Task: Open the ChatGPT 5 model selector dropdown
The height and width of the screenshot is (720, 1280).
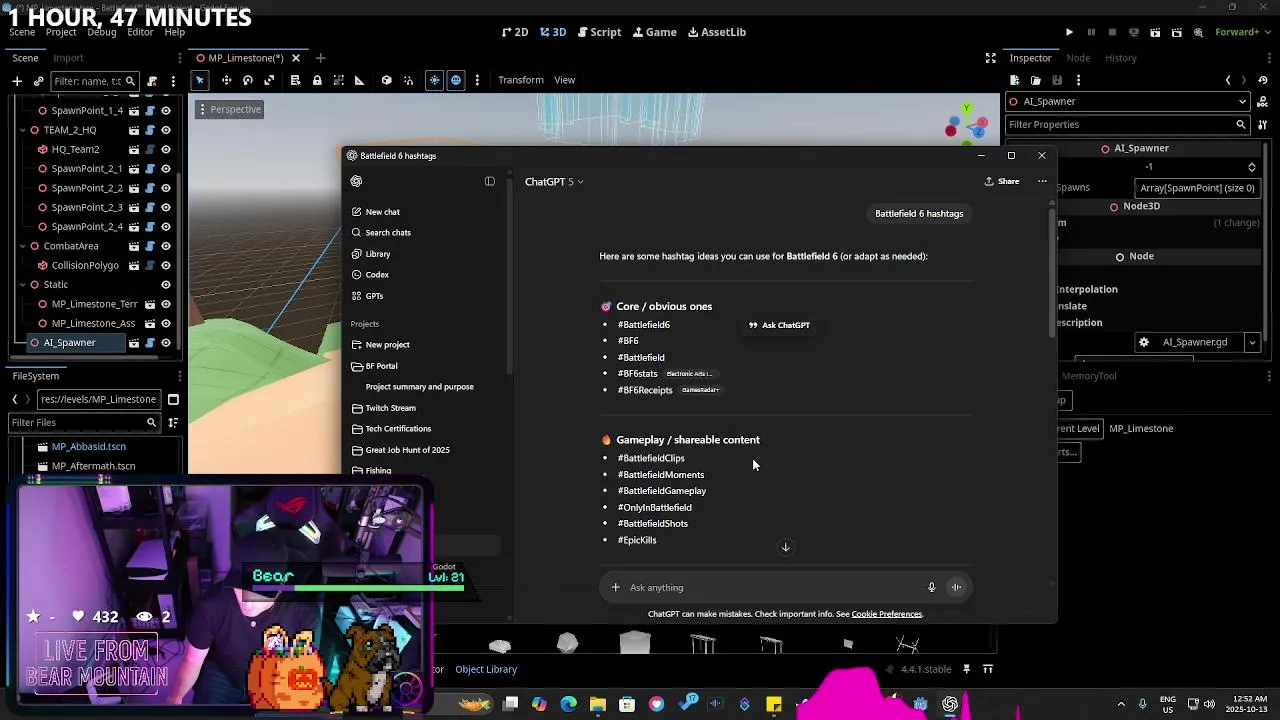Action: coord(554,182)
